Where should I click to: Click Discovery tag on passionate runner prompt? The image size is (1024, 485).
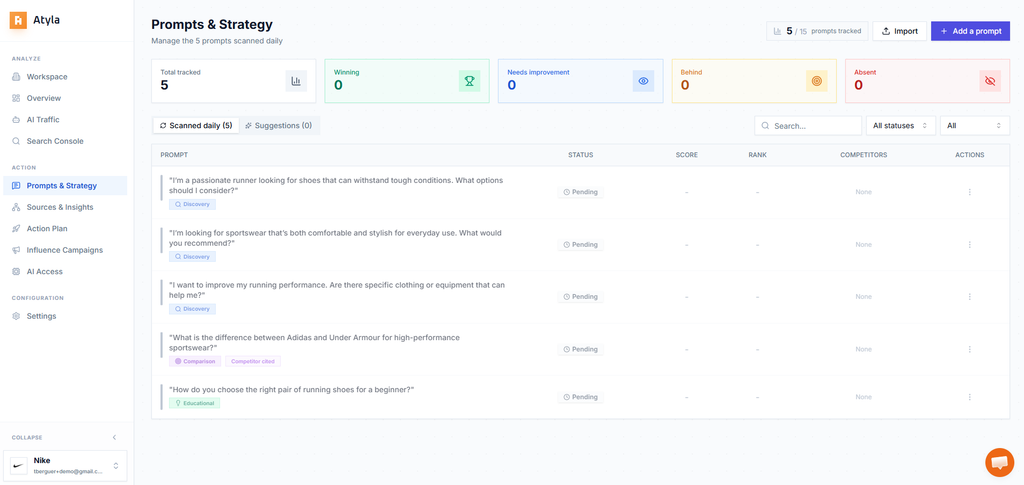(192, 204)
